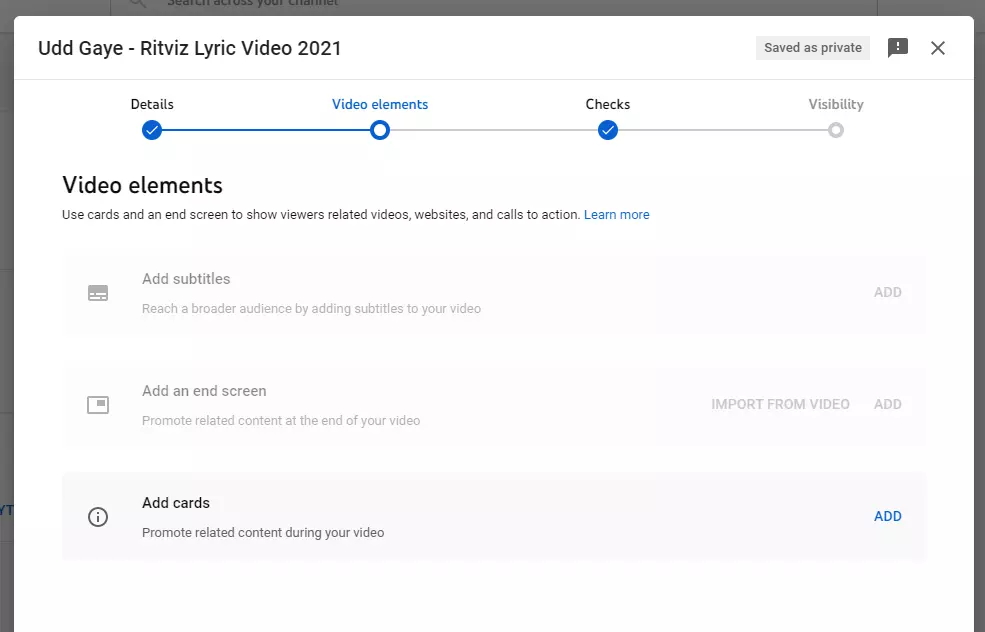
Task: Add subtitles using the ADD button
Action: 888,292
